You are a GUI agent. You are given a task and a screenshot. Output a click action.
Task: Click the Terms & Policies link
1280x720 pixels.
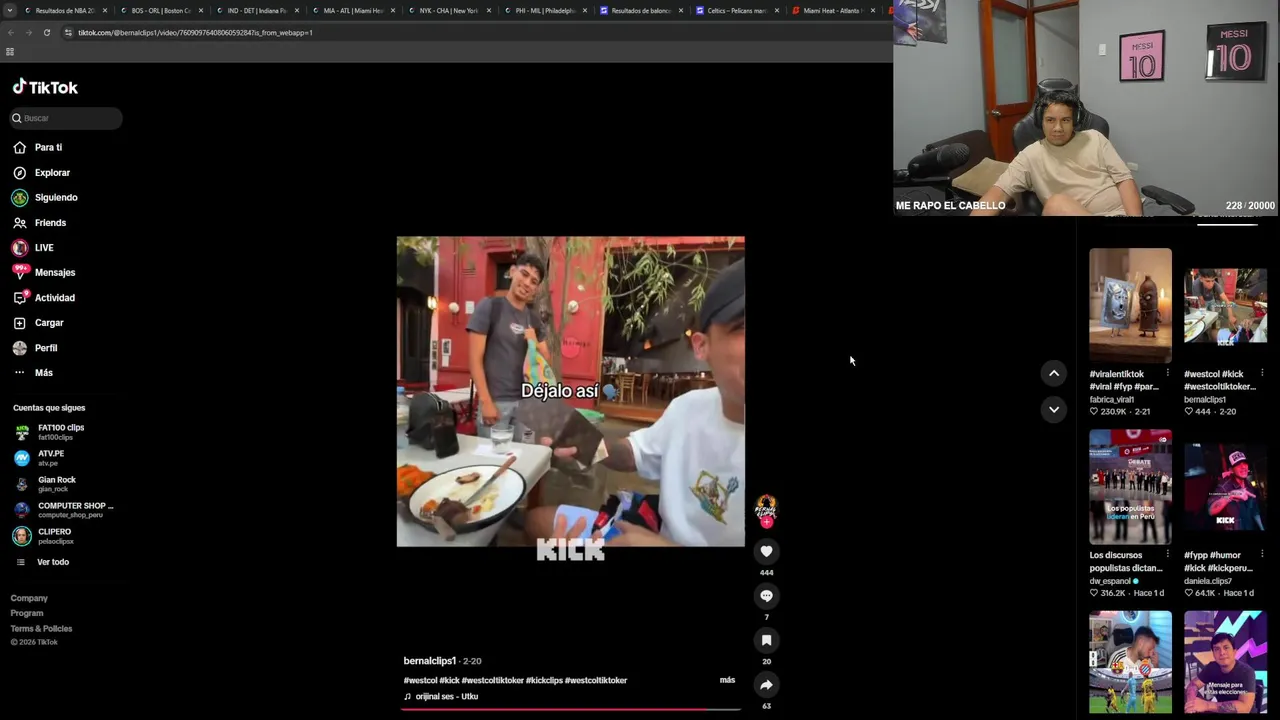tap(41, 629)
